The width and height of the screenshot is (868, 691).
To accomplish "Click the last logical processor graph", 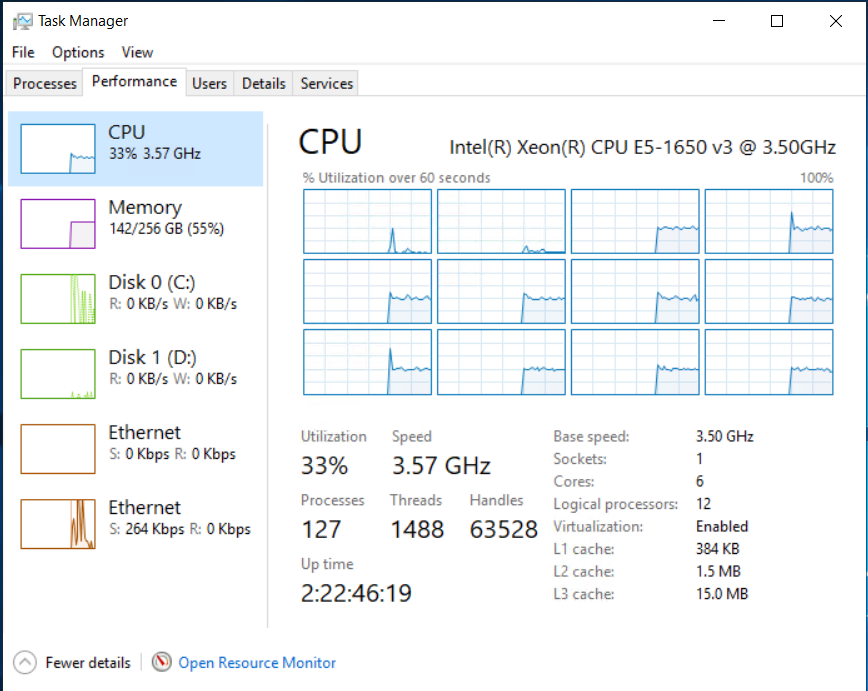I will click(x=769, y=361).
